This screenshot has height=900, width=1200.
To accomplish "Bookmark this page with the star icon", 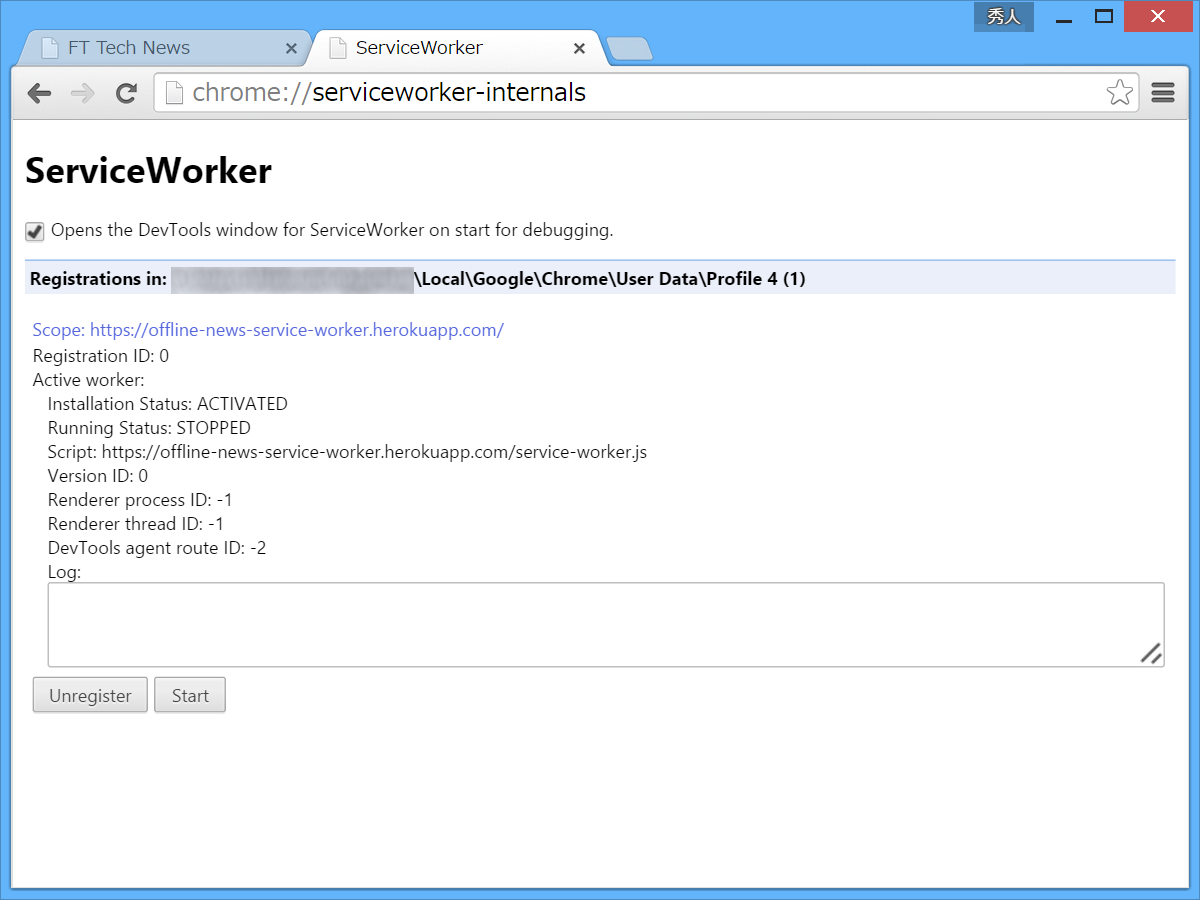I will coord(1119,93).
